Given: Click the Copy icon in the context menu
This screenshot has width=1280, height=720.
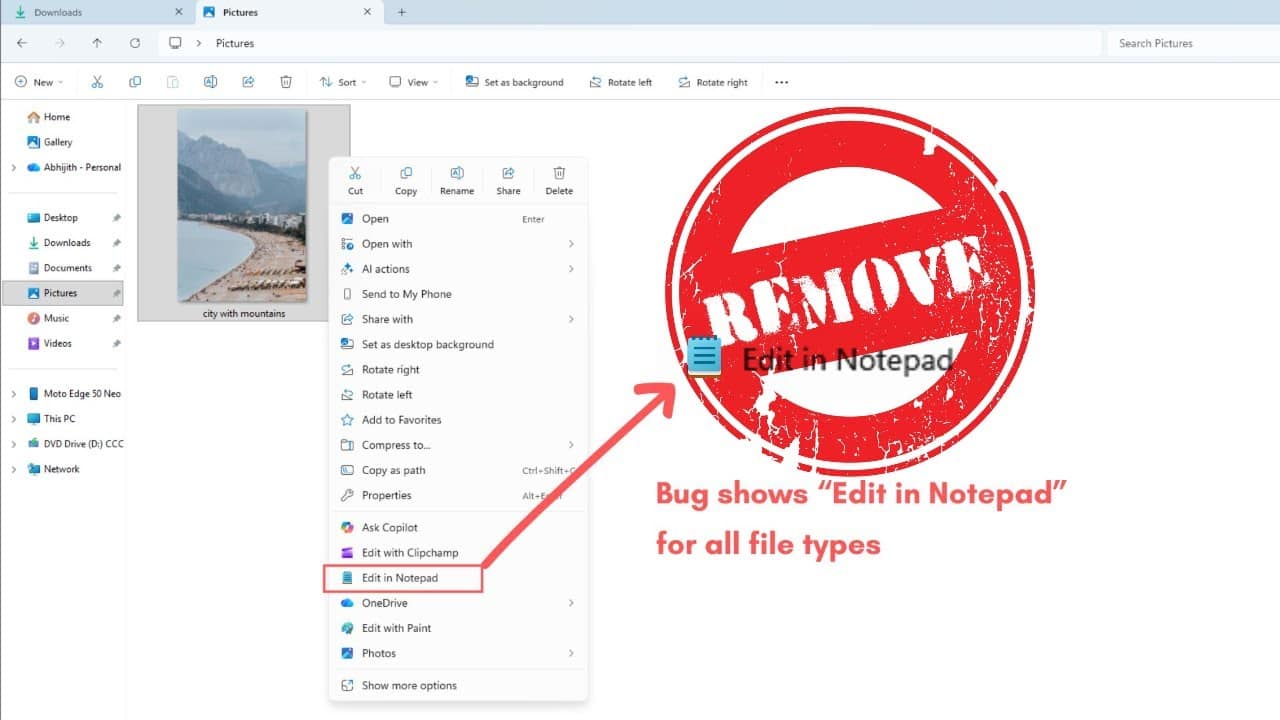Looking at the screenshot, I should tap(406, 179).
